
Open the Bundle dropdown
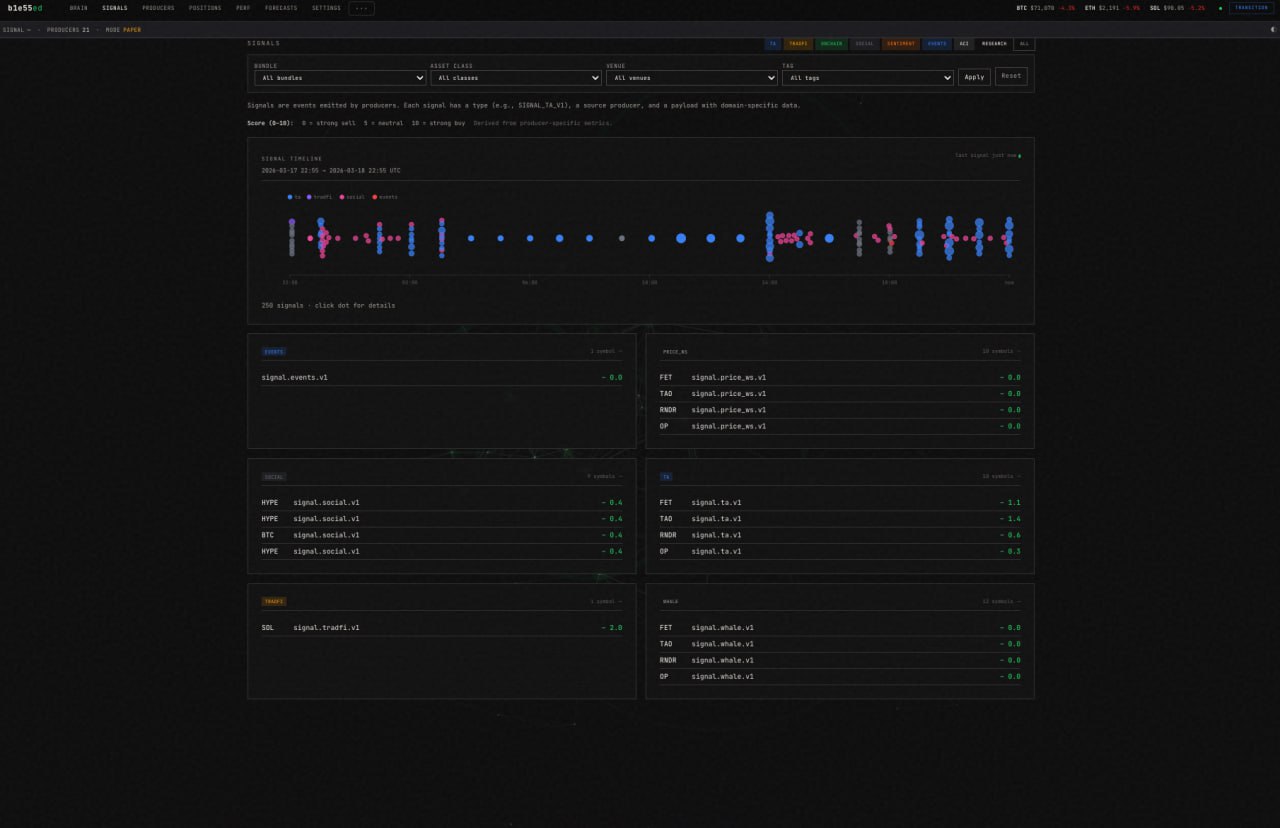[x=340, y=77]
